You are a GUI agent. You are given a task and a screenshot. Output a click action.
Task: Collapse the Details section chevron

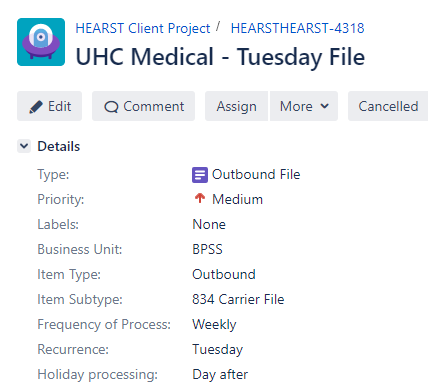point(24,146)
